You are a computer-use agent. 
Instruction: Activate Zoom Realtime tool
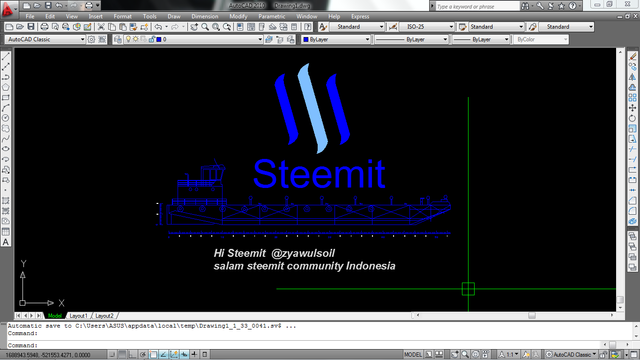(205, 27)
